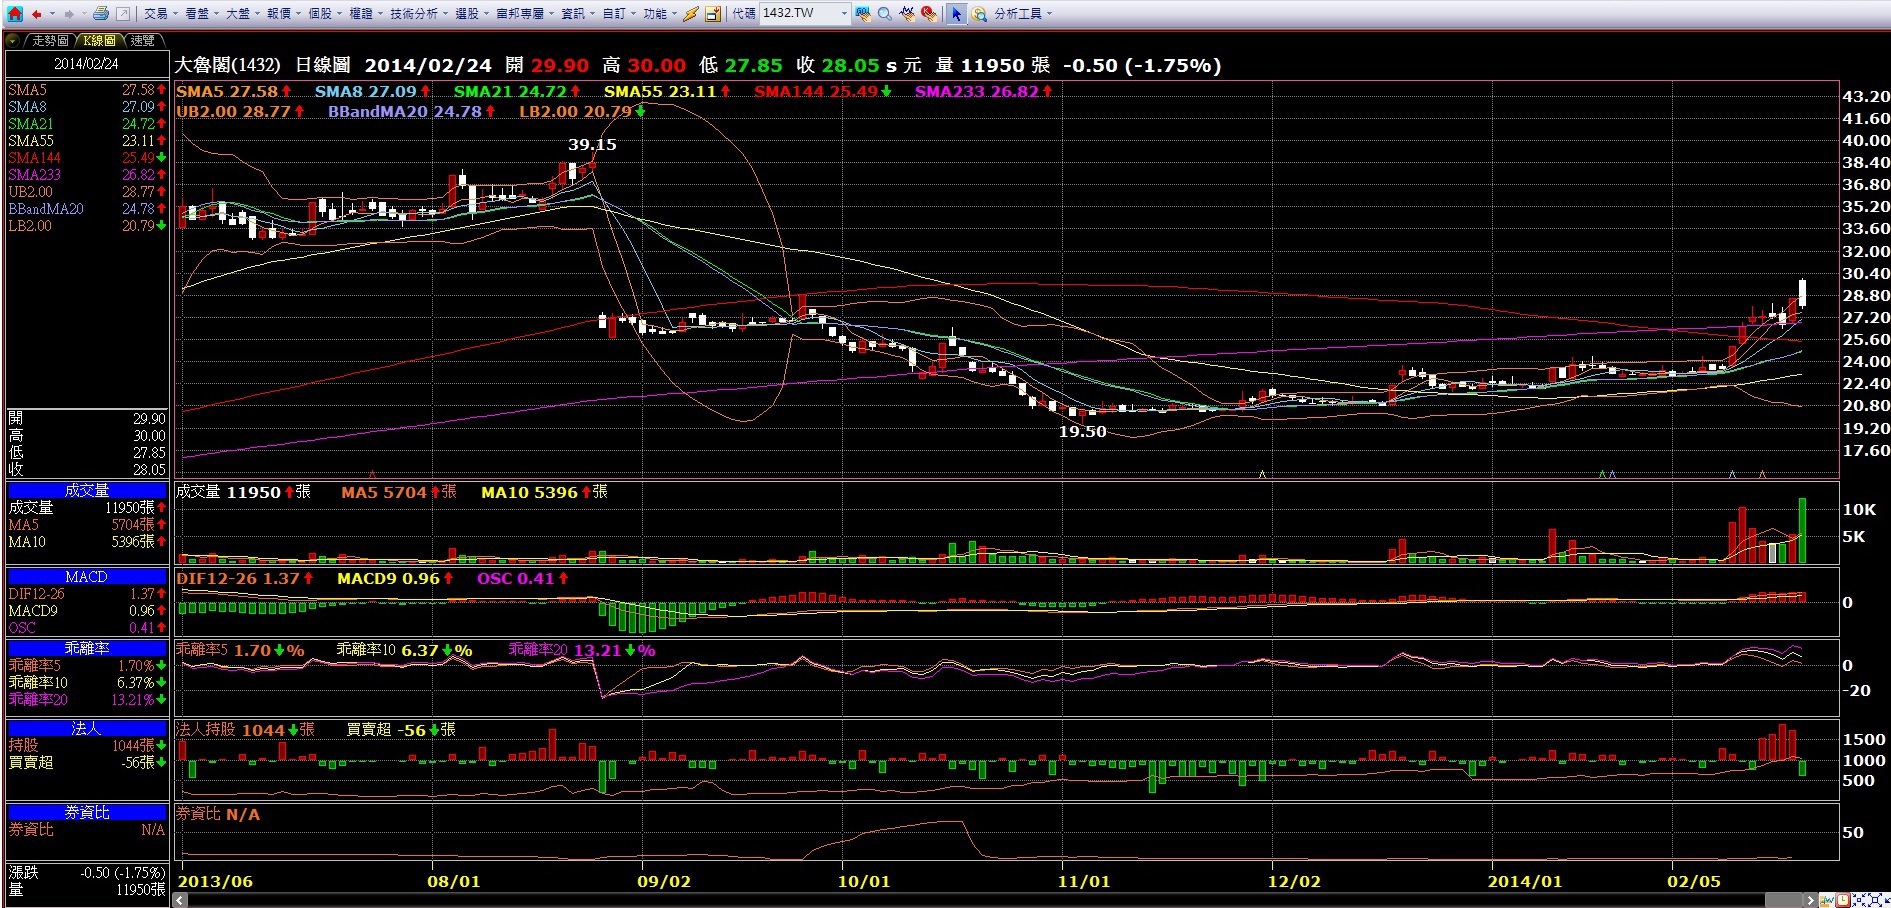Switch to the 走勢圖 tab
The width and height of the screenshot is (1891, 908).
coord(49,40)
